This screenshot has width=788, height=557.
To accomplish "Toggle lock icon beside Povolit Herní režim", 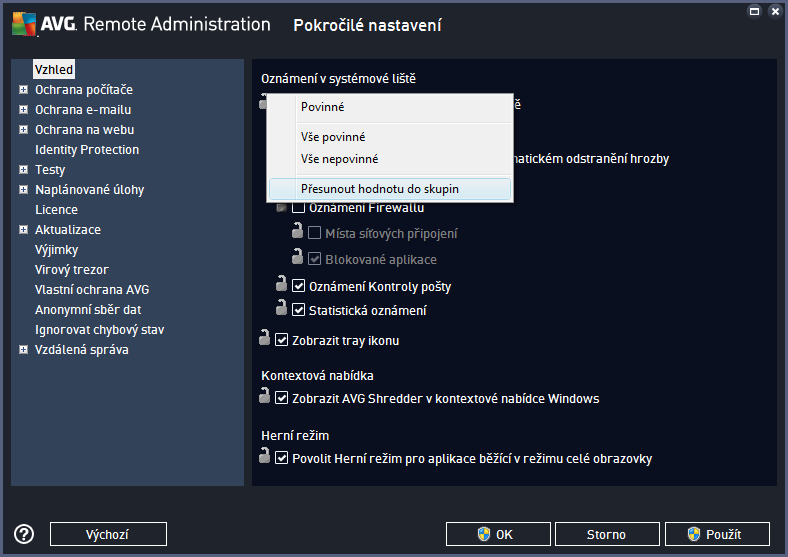I will coord(264,456).
